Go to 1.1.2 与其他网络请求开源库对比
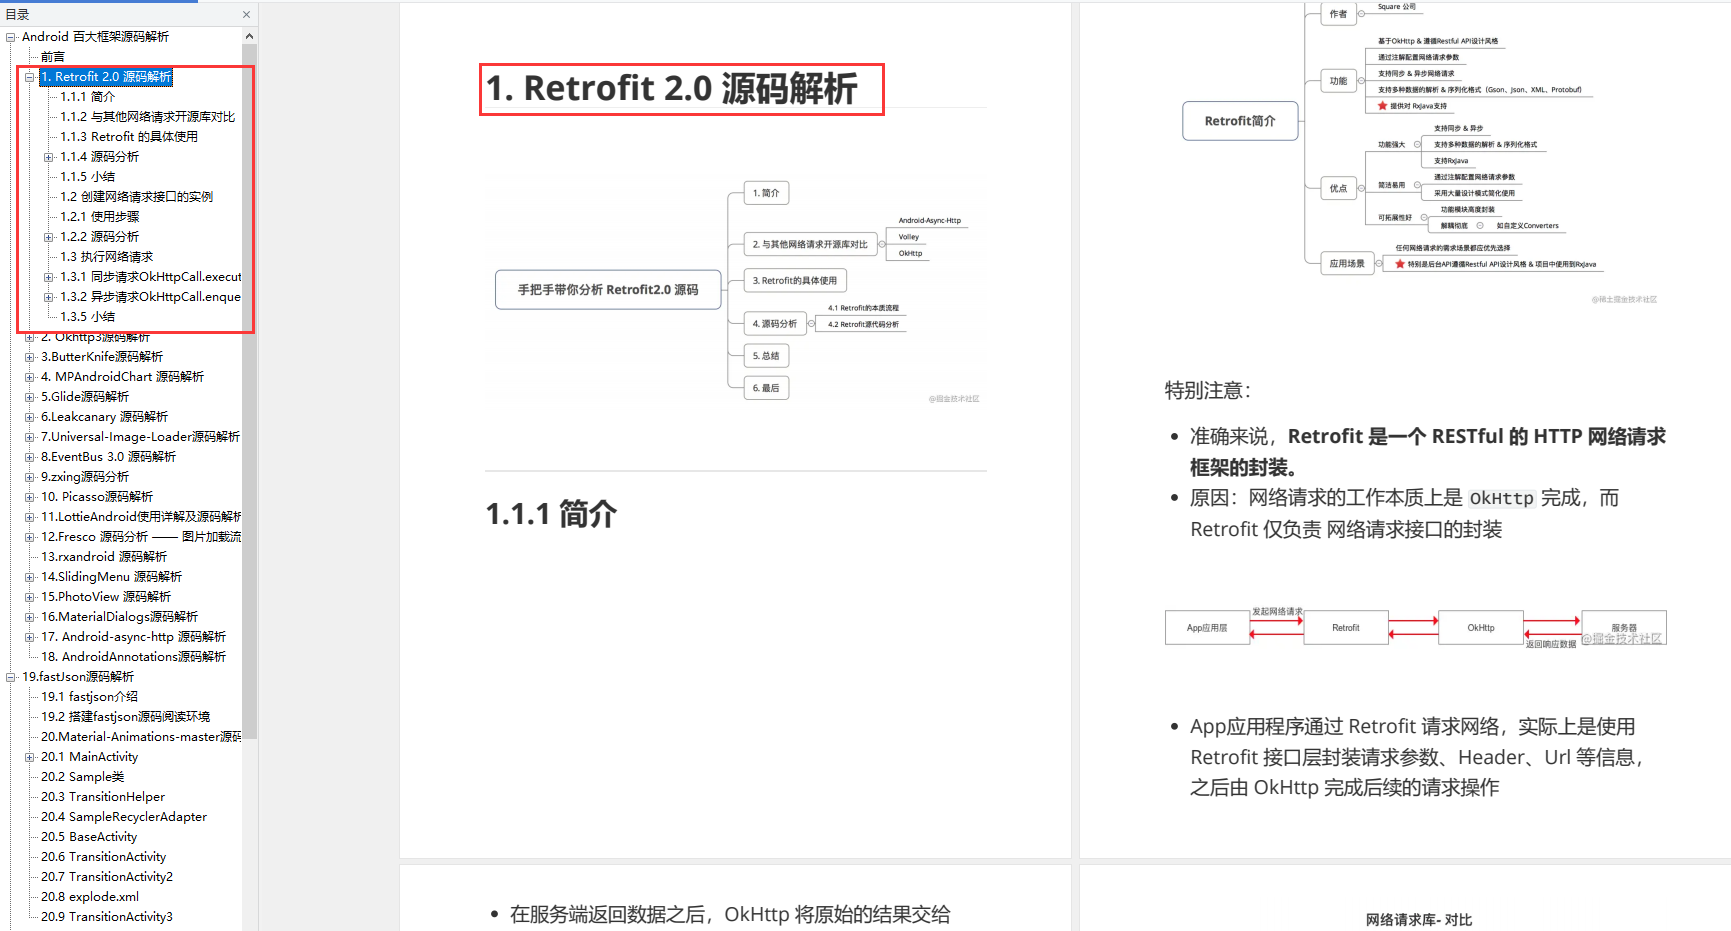The width and height of the screenshot is (1731, 931). (148, 117)
